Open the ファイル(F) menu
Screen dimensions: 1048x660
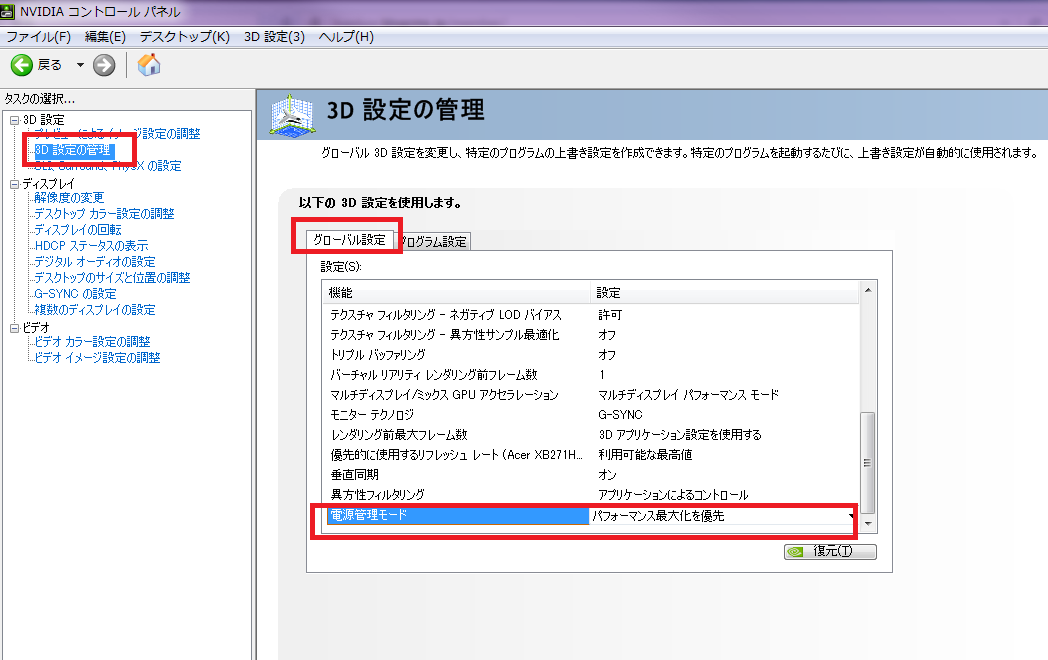pos(38,37)
